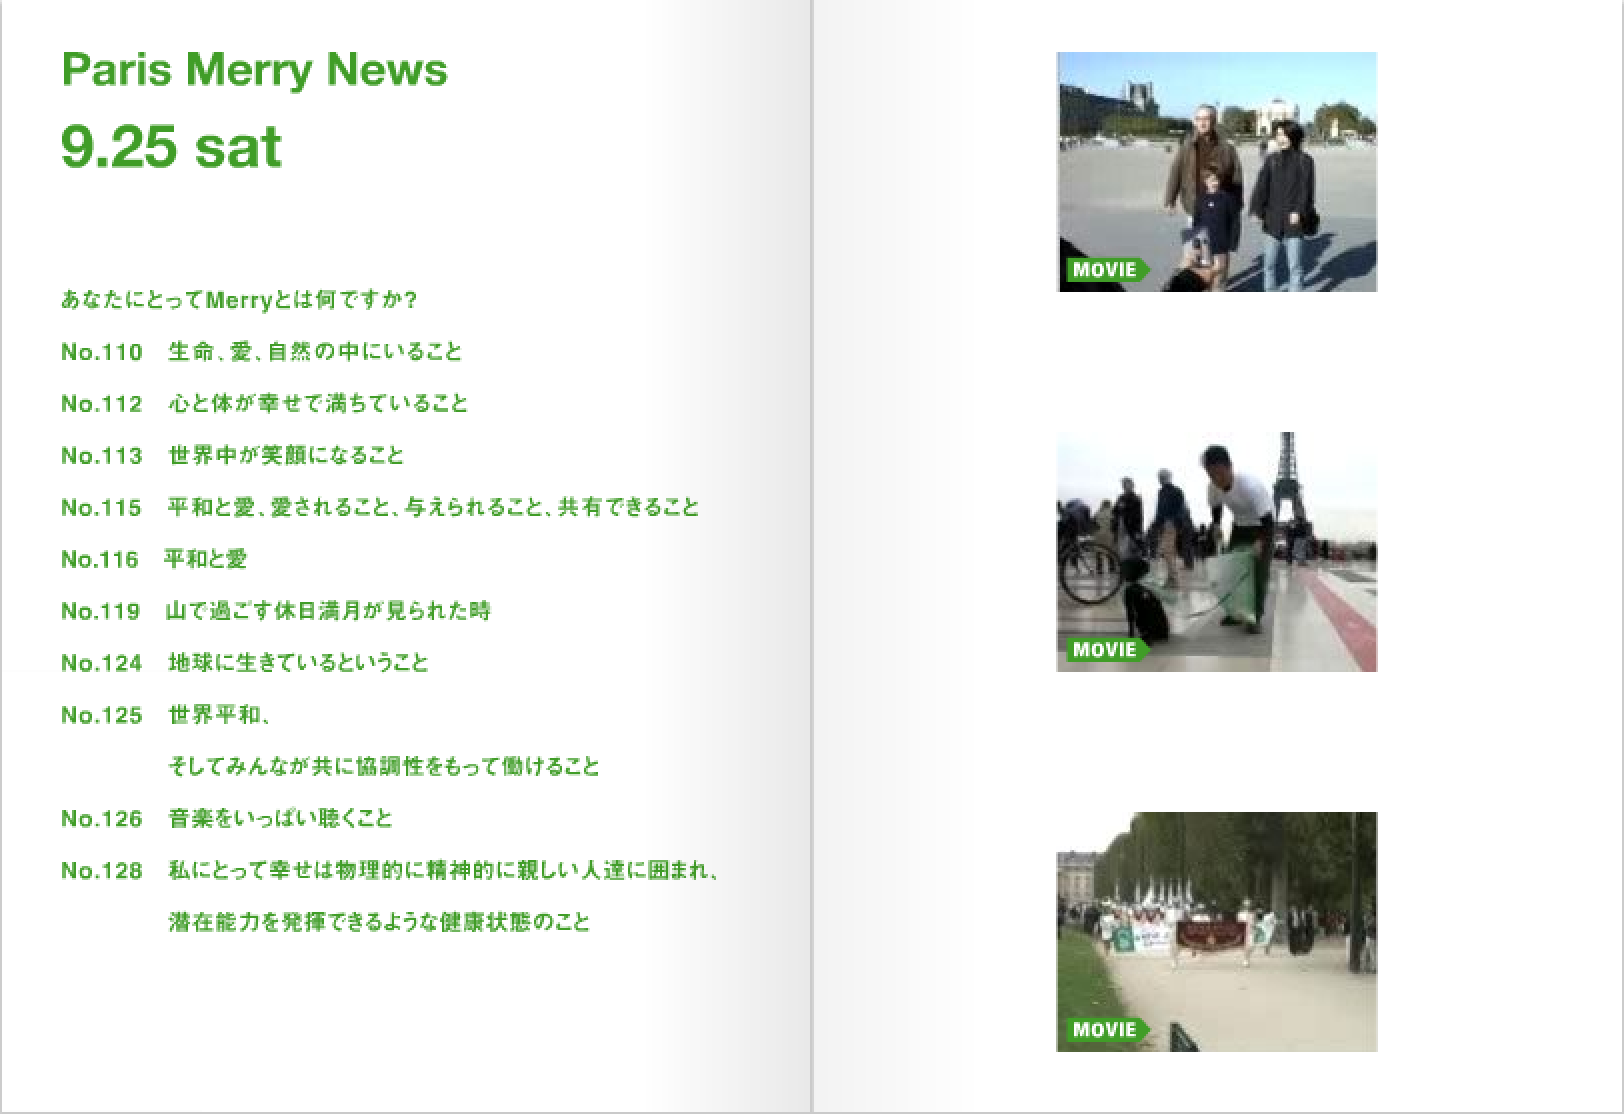The height and width of the screenshot is (1114, 1624).
Task: Select the No.113 line '世界中が笑顔になること'
Action: 233,456
